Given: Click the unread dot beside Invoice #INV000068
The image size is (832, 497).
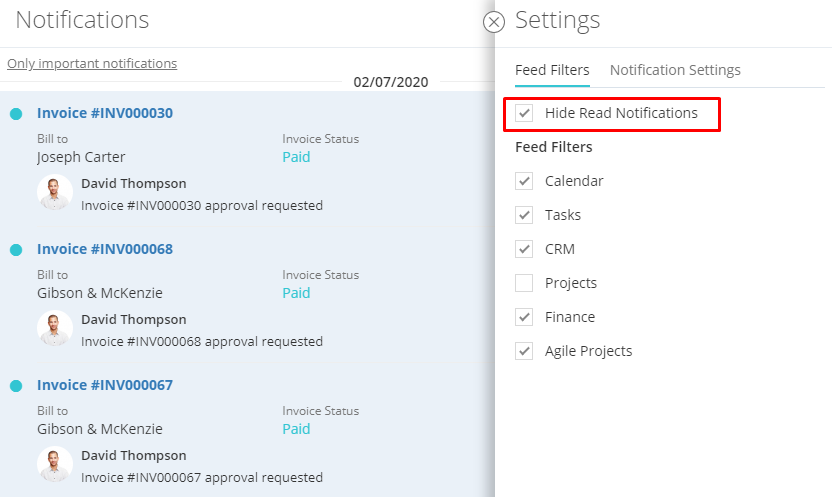Looking at the screenshot, I should [x=16, y=250].
